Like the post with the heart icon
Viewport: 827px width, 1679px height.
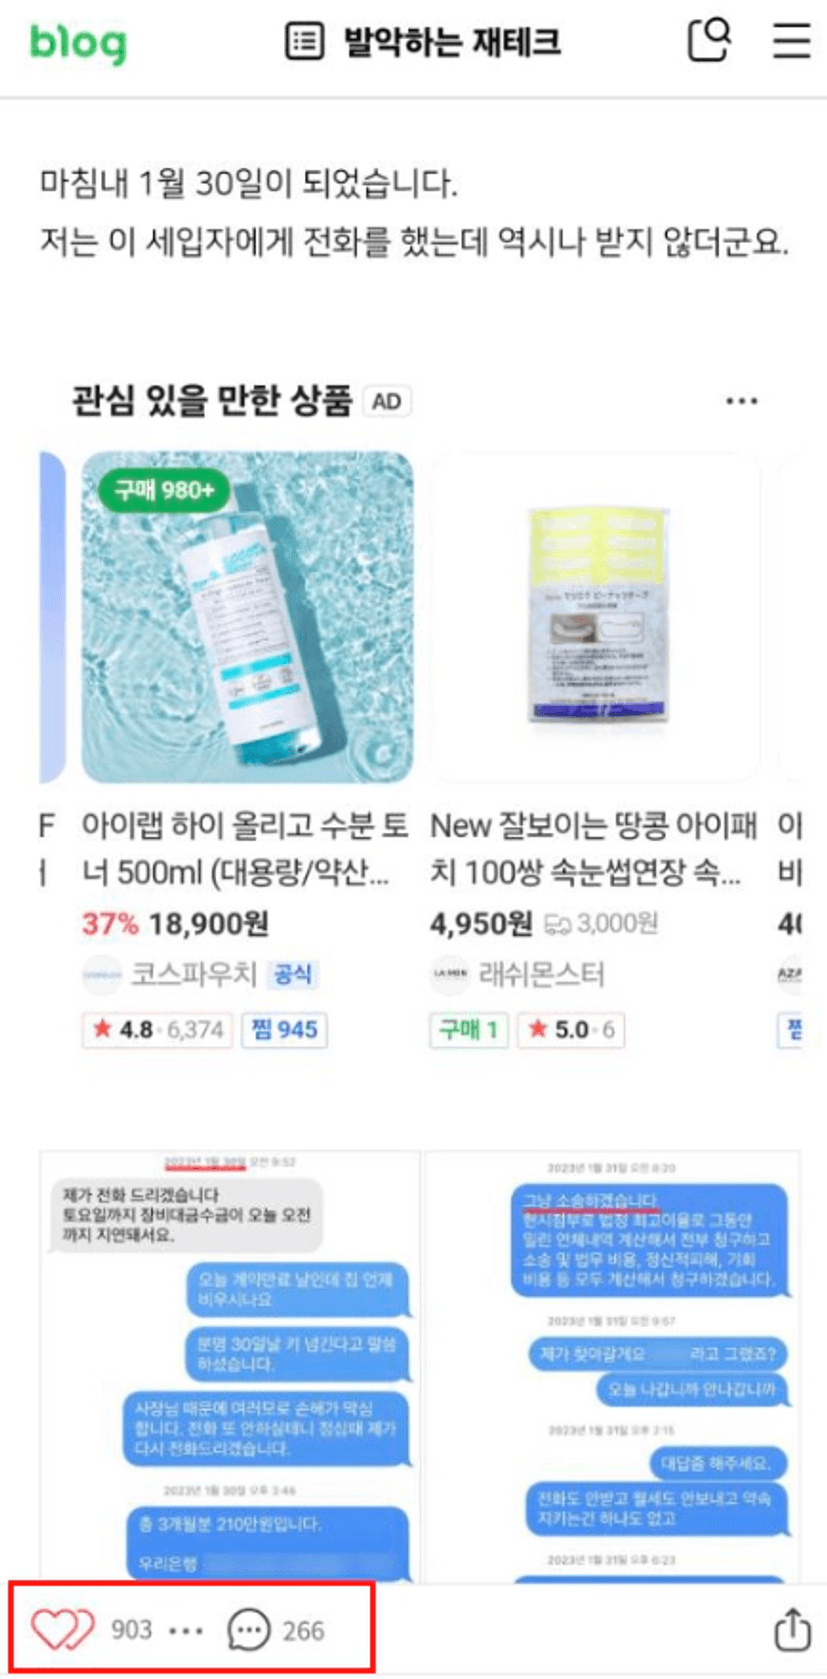coord(62,1630)
